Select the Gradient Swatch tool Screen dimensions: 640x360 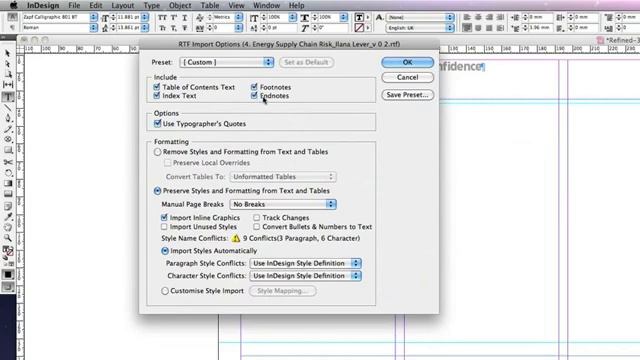[8, 183]
